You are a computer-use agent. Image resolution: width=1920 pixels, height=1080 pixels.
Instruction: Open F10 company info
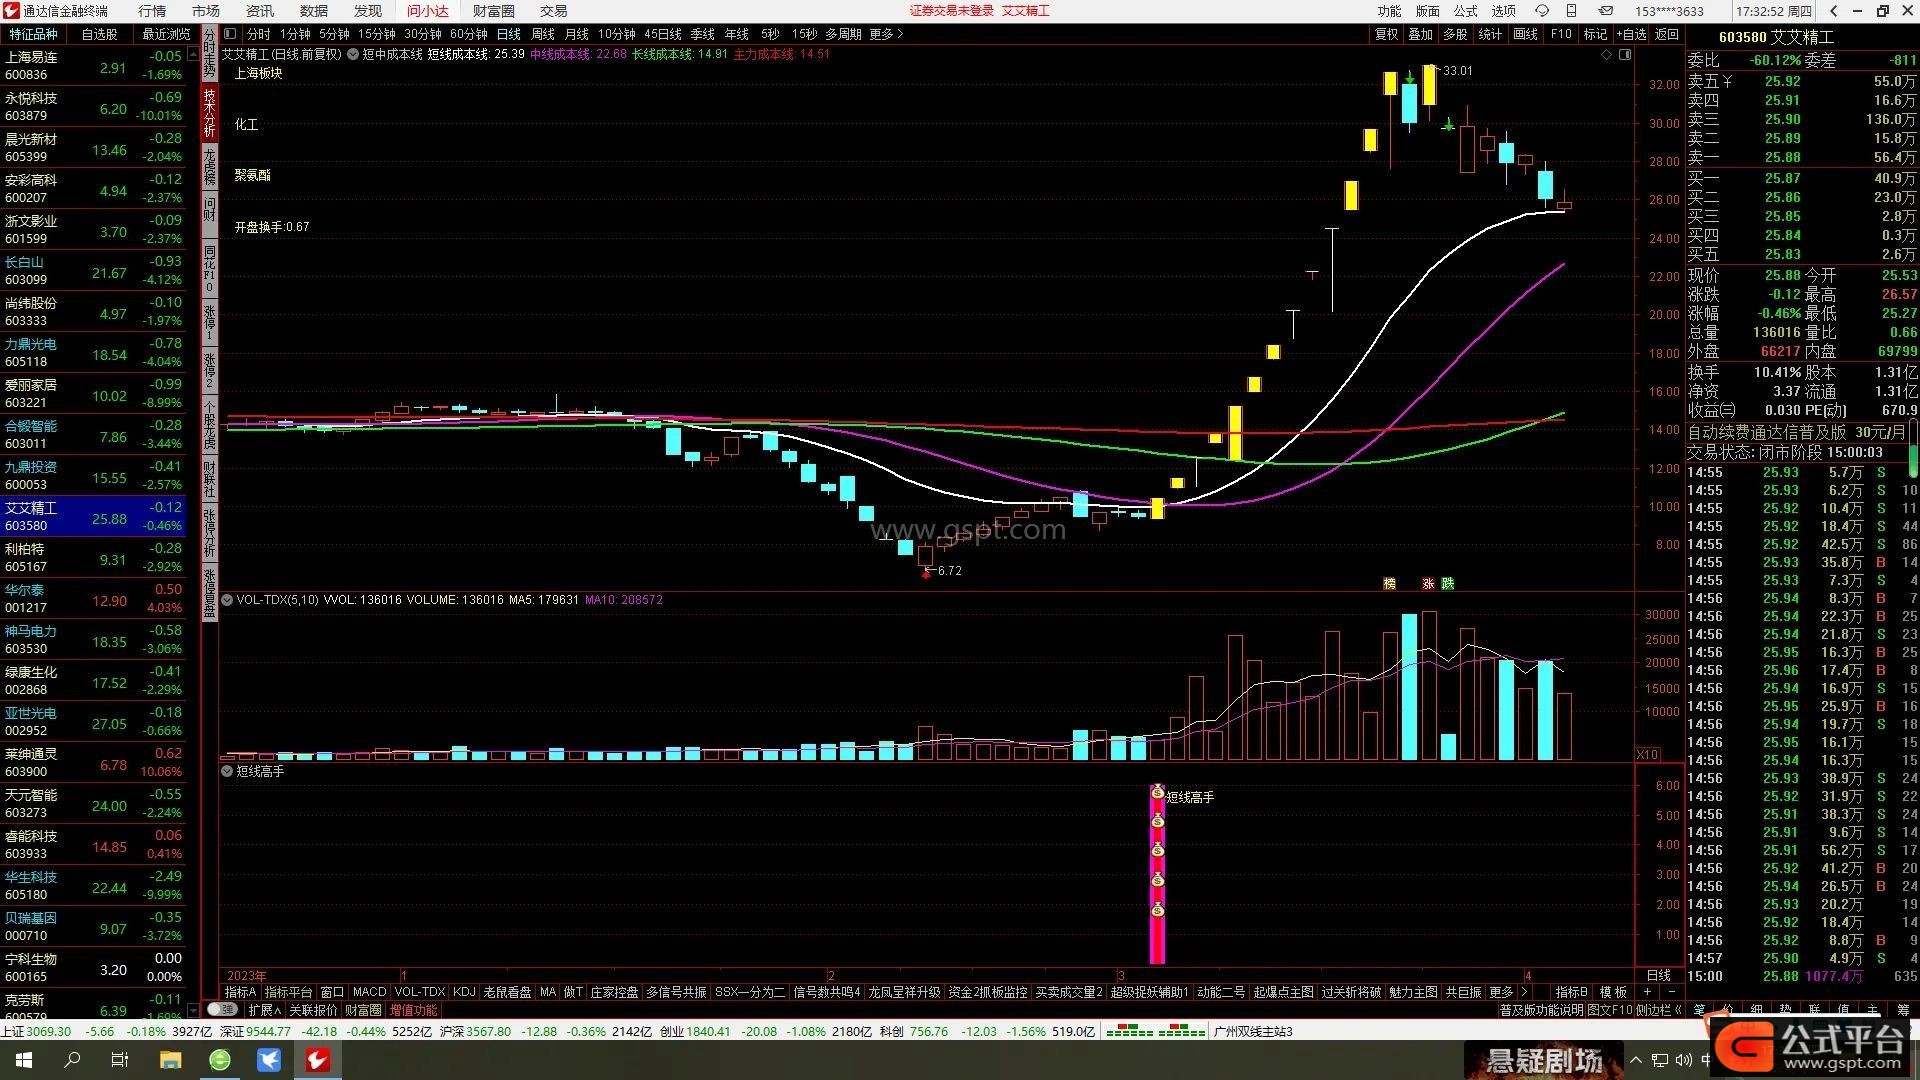pos(1561,34)
